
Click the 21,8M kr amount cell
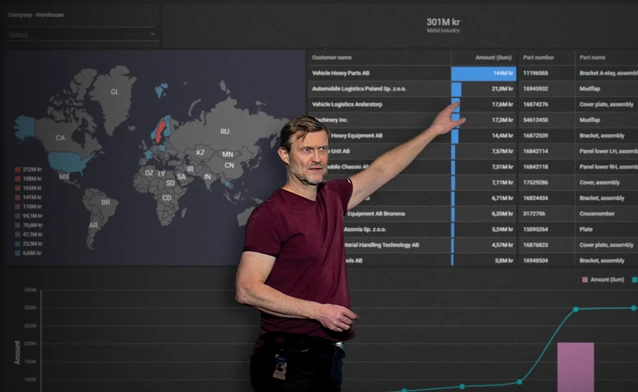point(484,89)
